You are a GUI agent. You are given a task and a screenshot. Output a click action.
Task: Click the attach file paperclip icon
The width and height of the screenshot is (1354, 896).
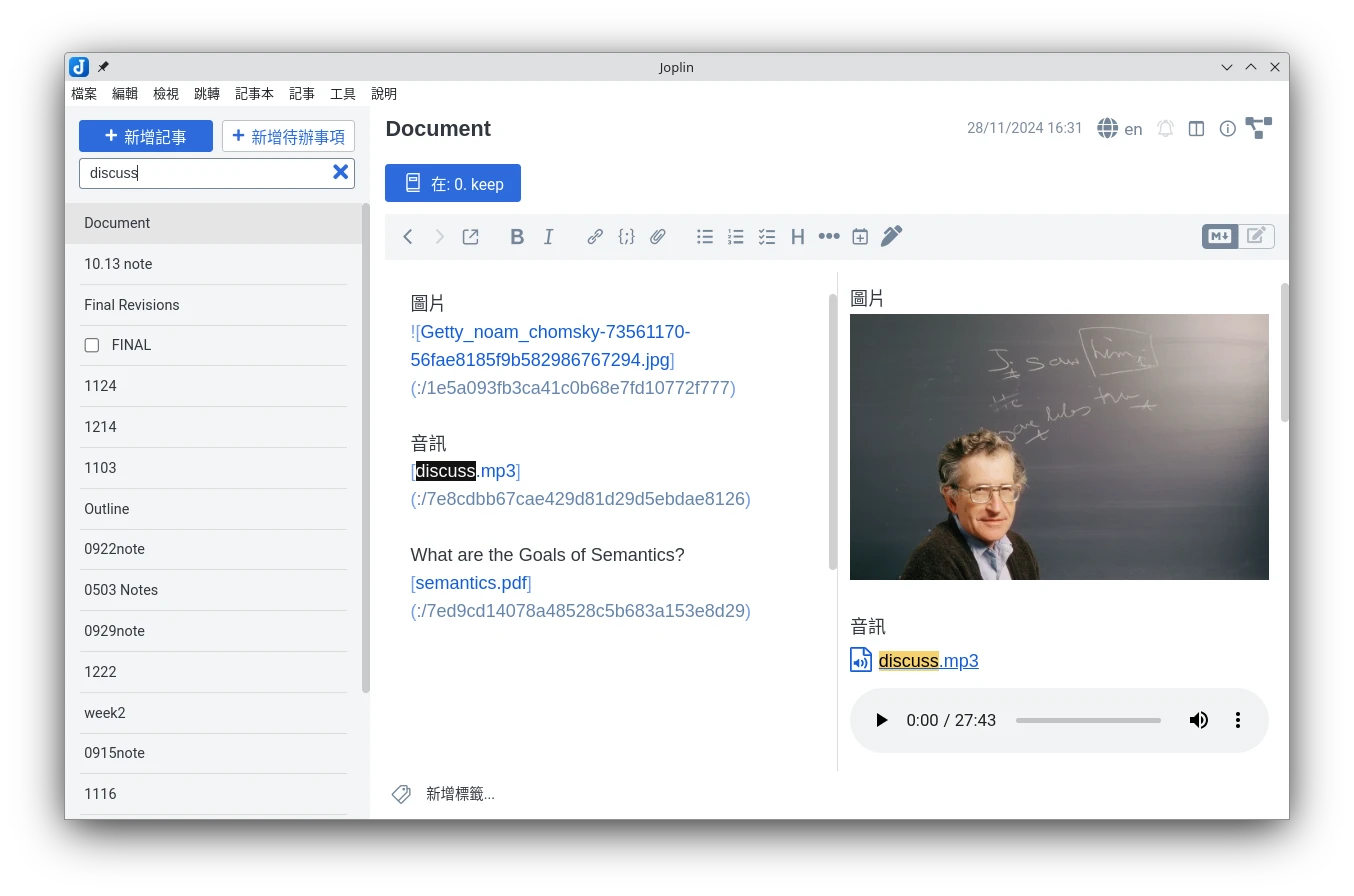pos(657,237)
